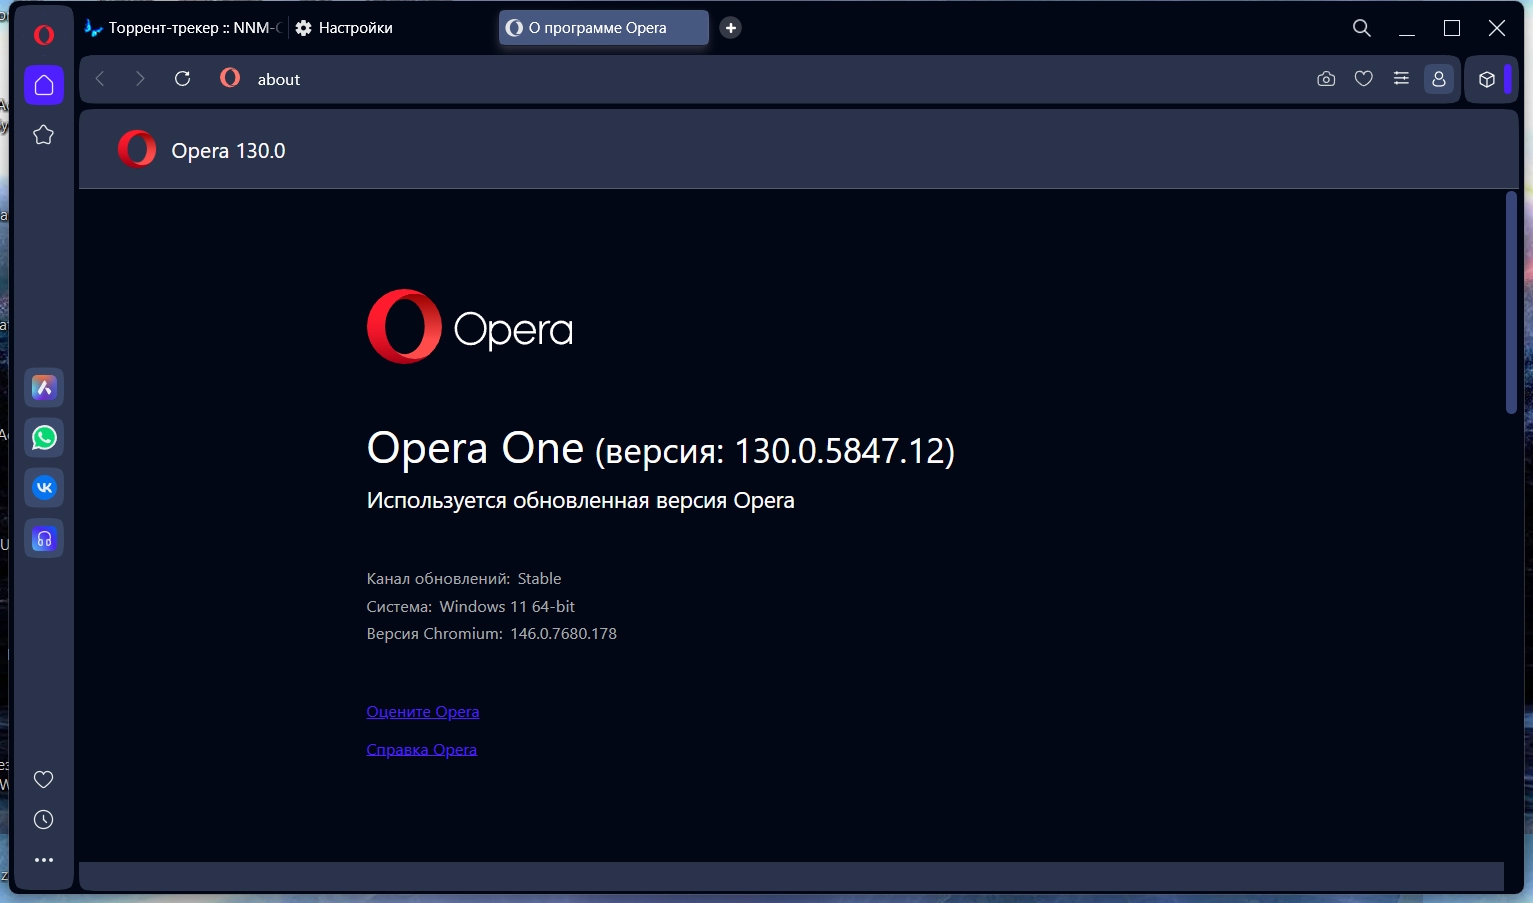
Task: Click the page vertical scrollbar thumb
Action: pyautogui.click(x=1511, y=303)
